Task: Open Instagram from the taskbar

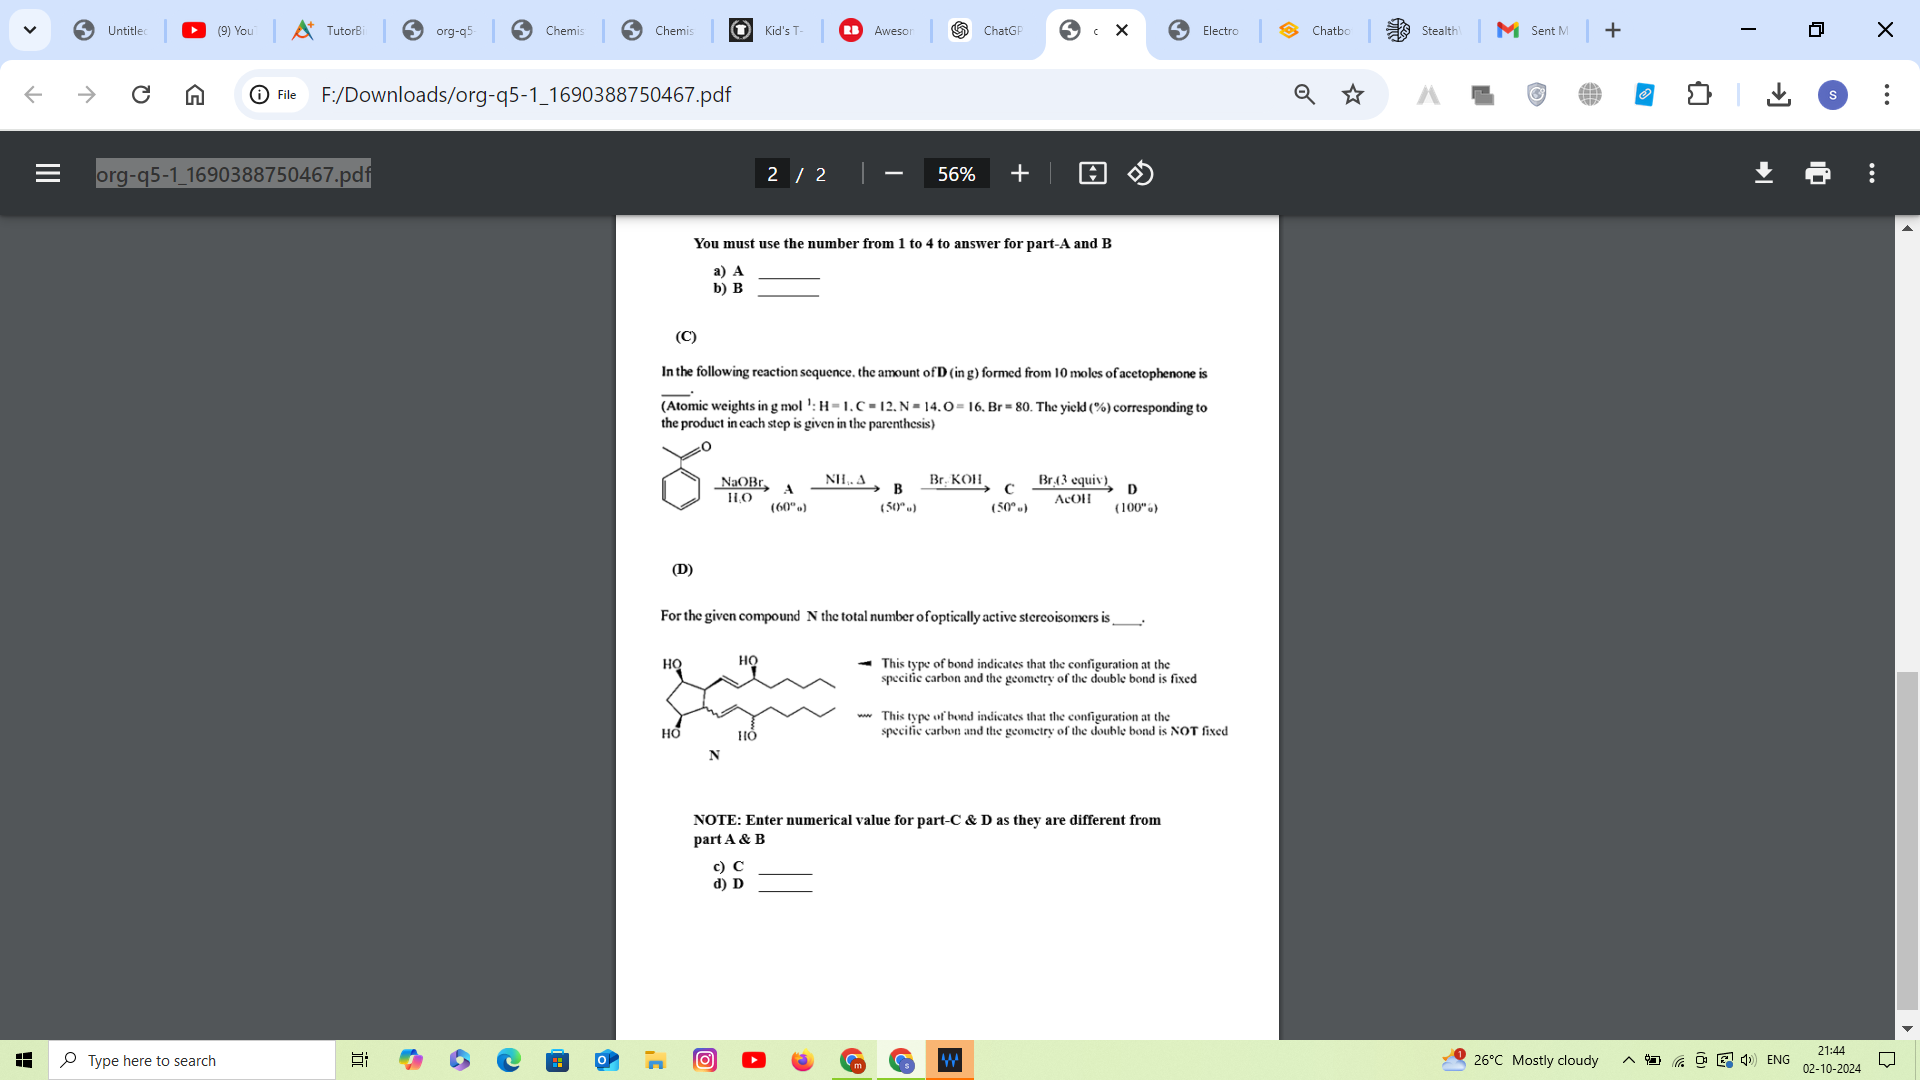Action: (705, 1060)
